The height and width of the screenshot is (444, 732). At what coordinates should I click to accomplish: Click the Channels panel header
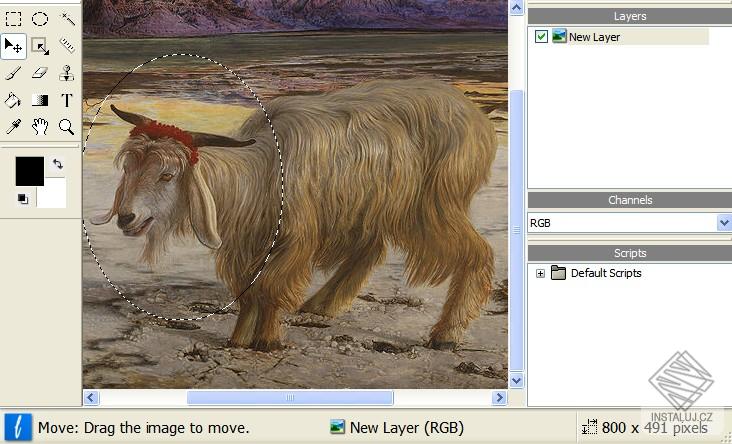630,200
